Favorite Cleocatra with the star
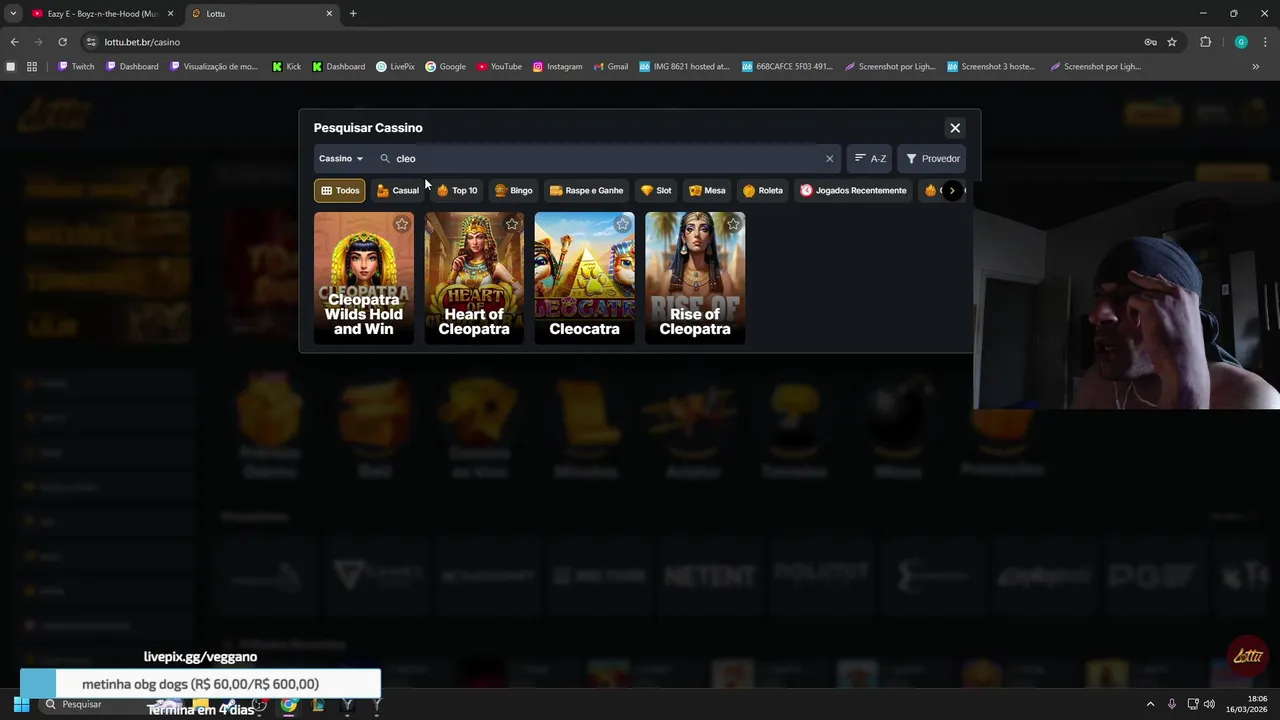The image size is (1280, 720). click(622, 224)
